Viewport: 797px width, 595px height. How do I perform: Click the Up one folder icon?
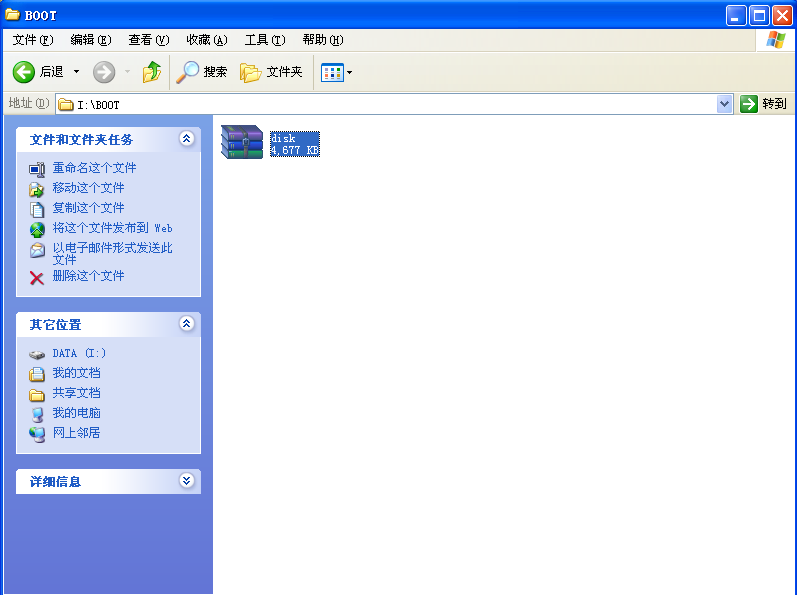[151, 72]
